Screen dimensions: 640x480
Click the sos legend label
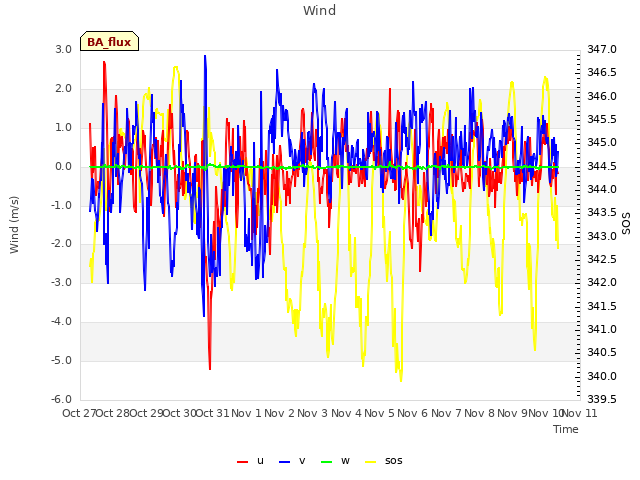click(393, 460)
